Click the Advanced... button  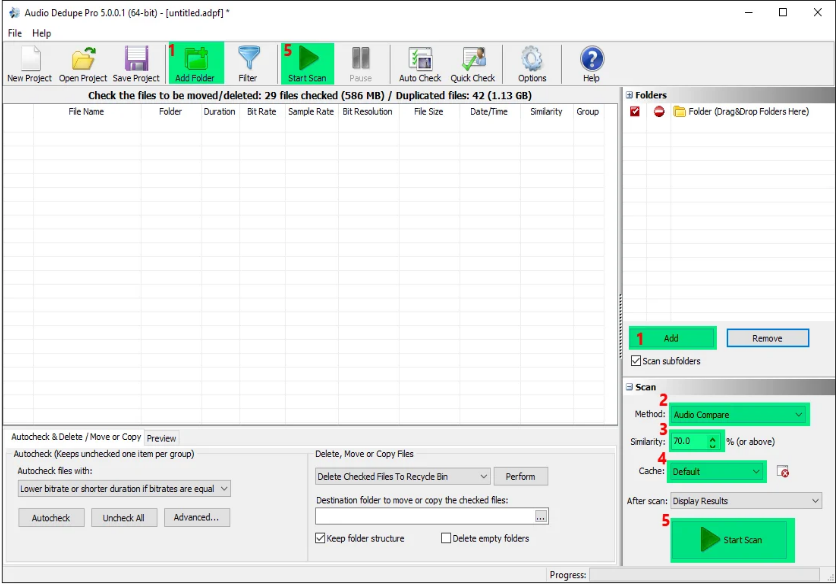click(197, 517)
